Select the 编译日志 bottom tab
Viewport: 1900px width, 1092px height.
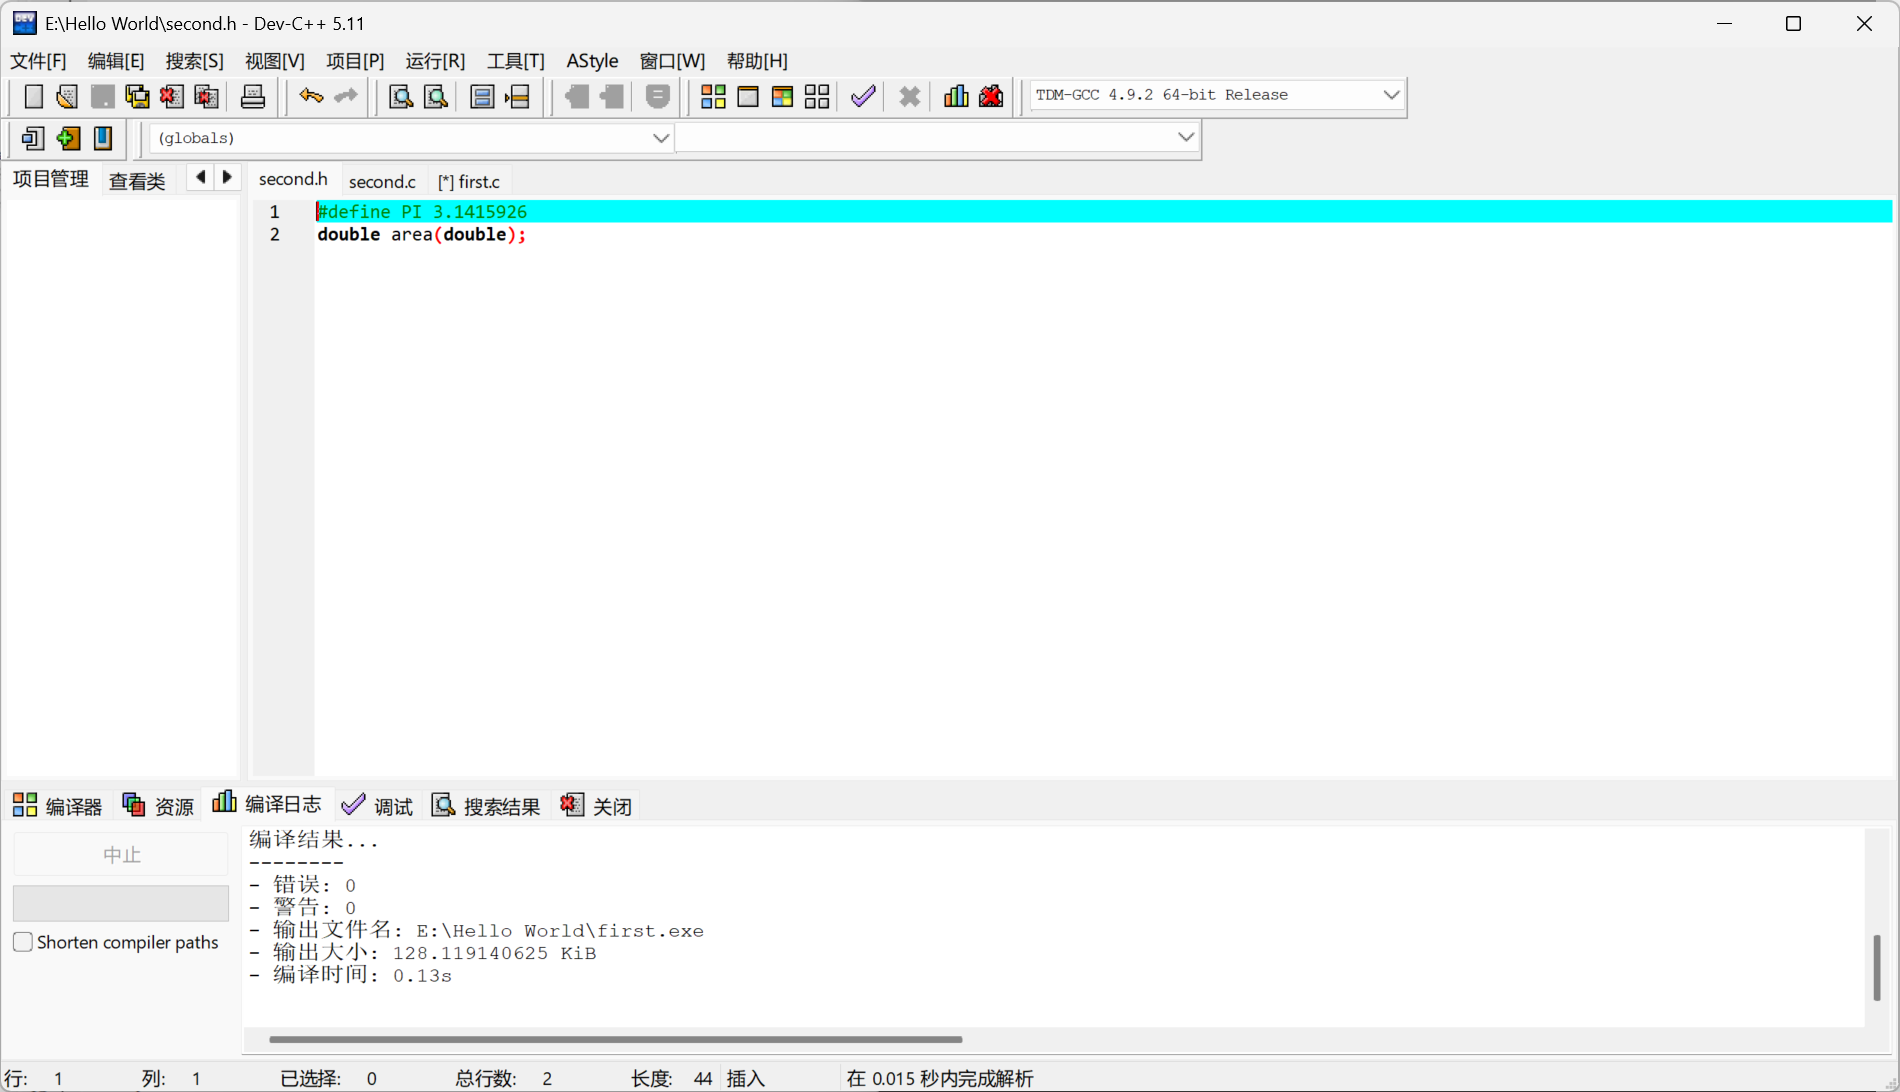coord(267,804)
